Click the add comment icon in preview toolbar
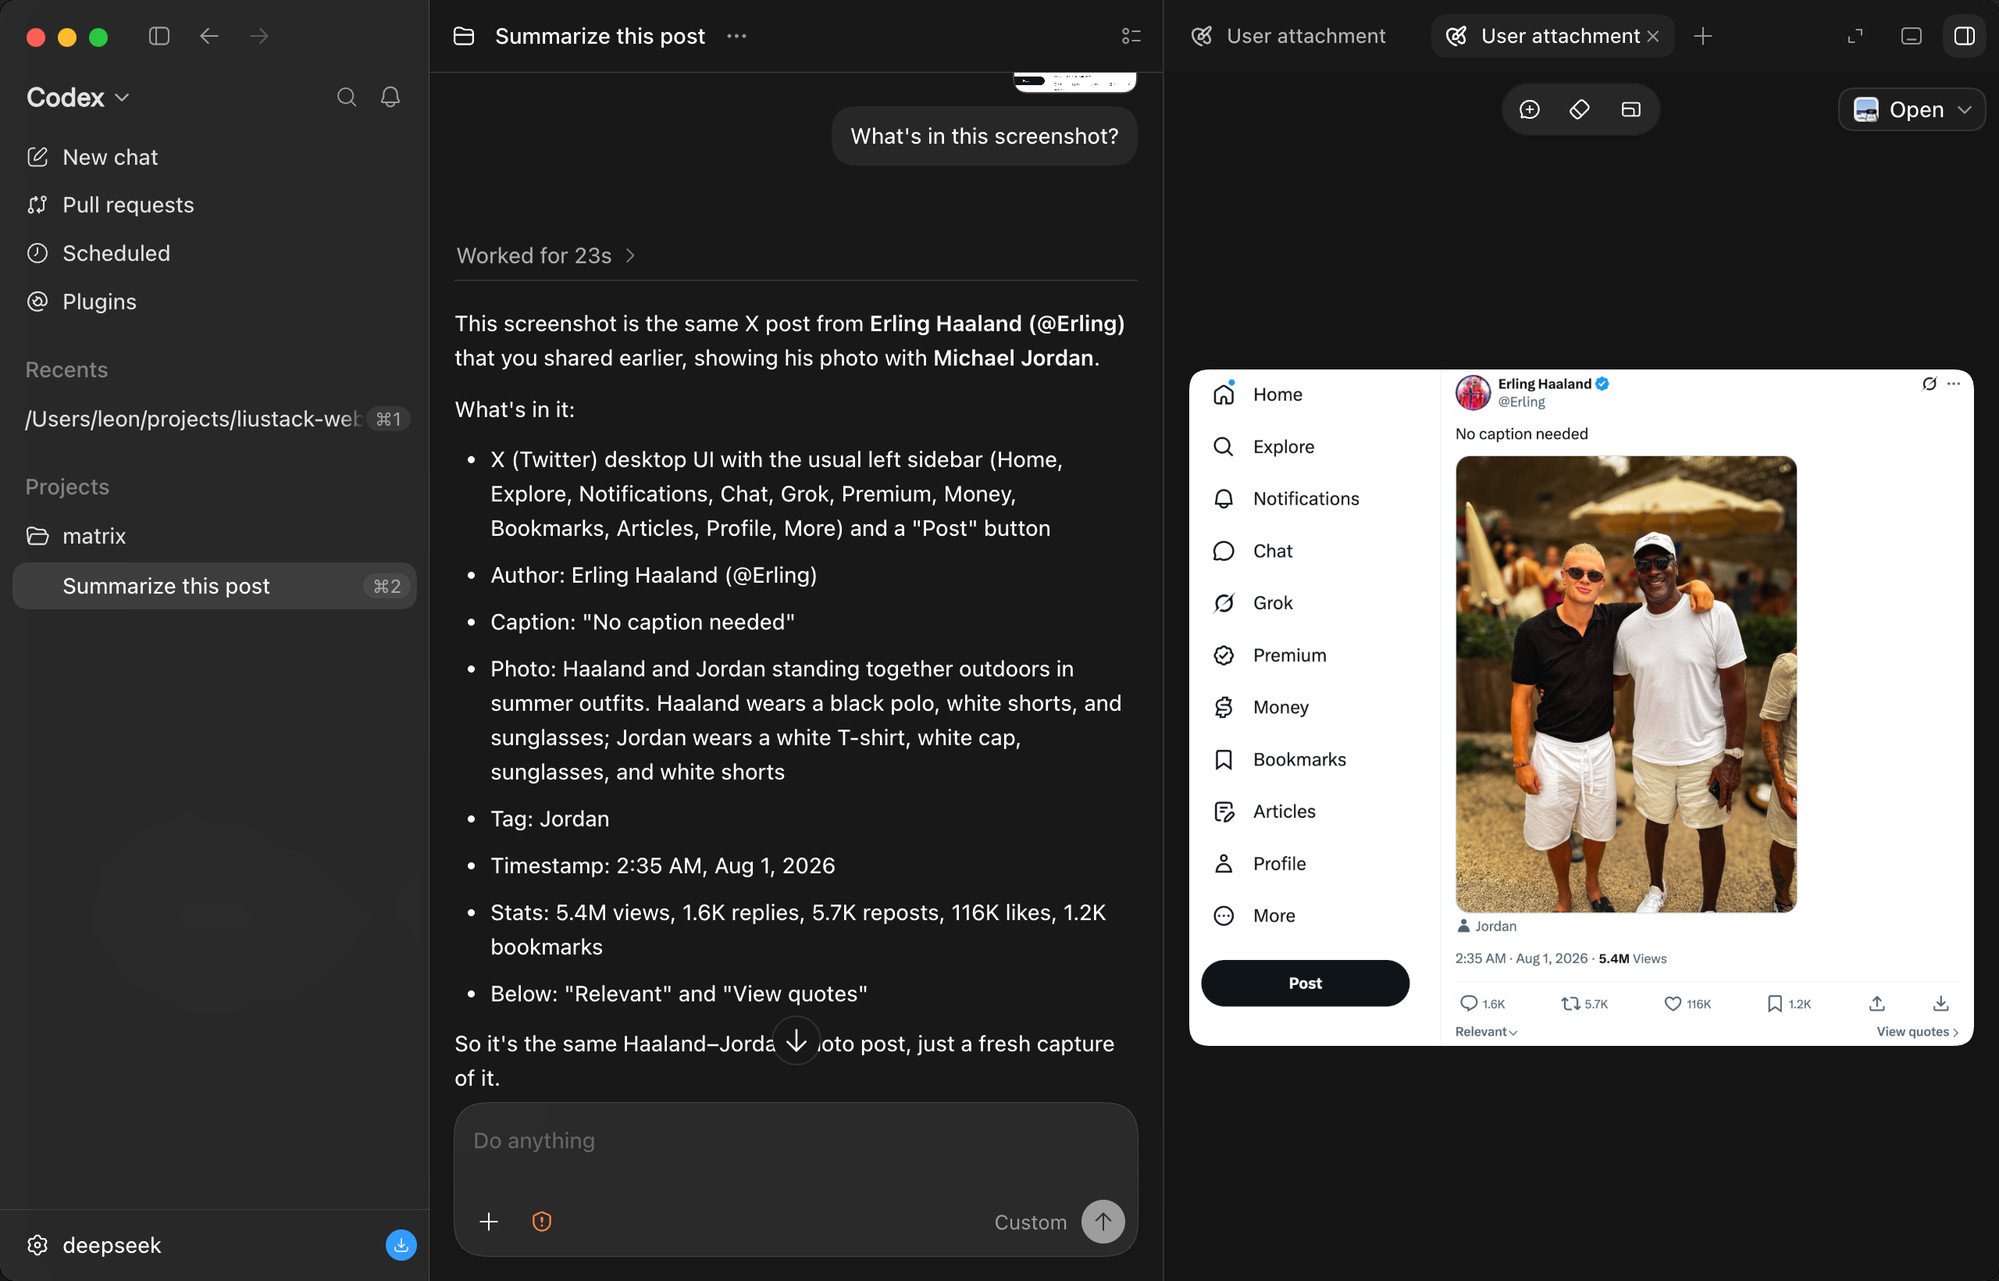1999x1281 pixels. click(1530, 109)
